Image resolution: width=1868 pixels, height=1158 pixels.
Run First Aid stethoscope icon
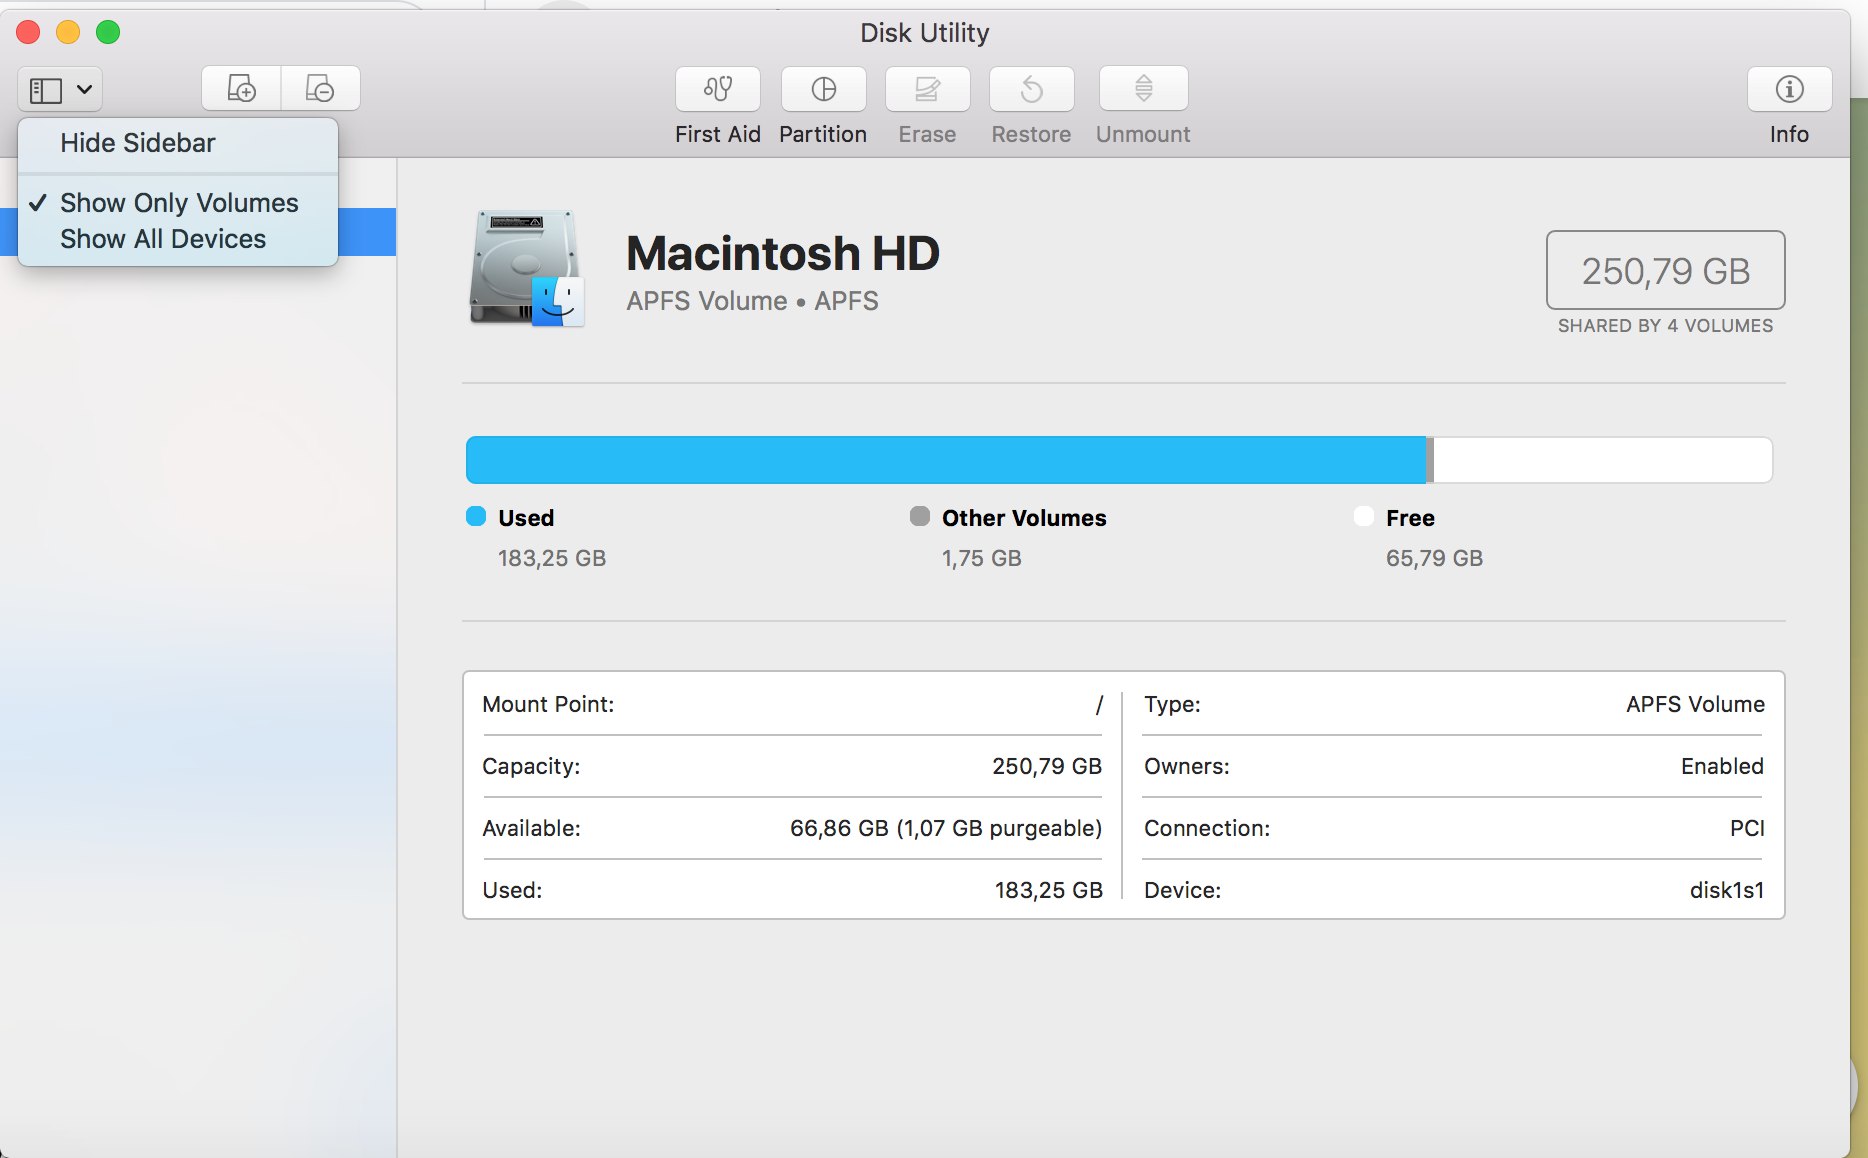(x=718, y=89)
